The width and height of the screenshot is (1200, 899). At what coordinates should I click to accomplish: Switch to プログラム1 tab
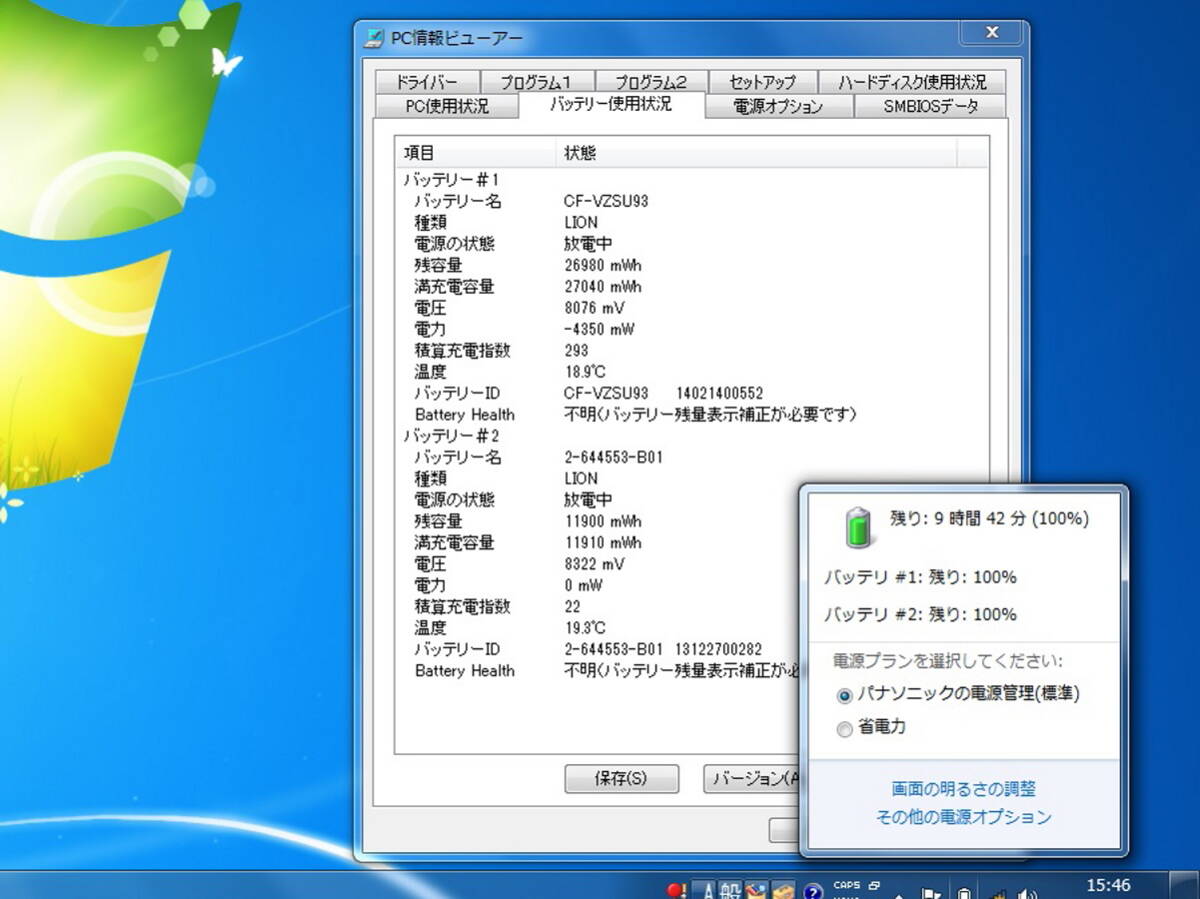click(536, 82)
